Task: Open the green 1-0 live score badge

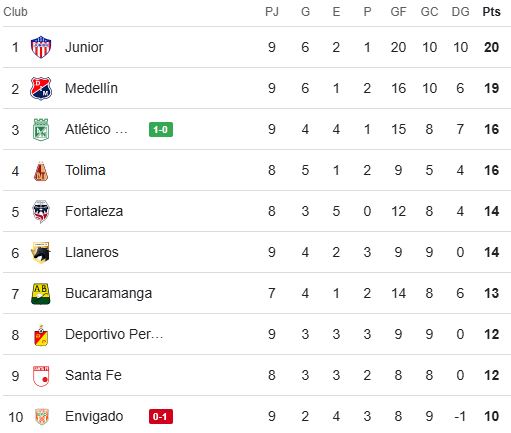Action: click(161, 129)
